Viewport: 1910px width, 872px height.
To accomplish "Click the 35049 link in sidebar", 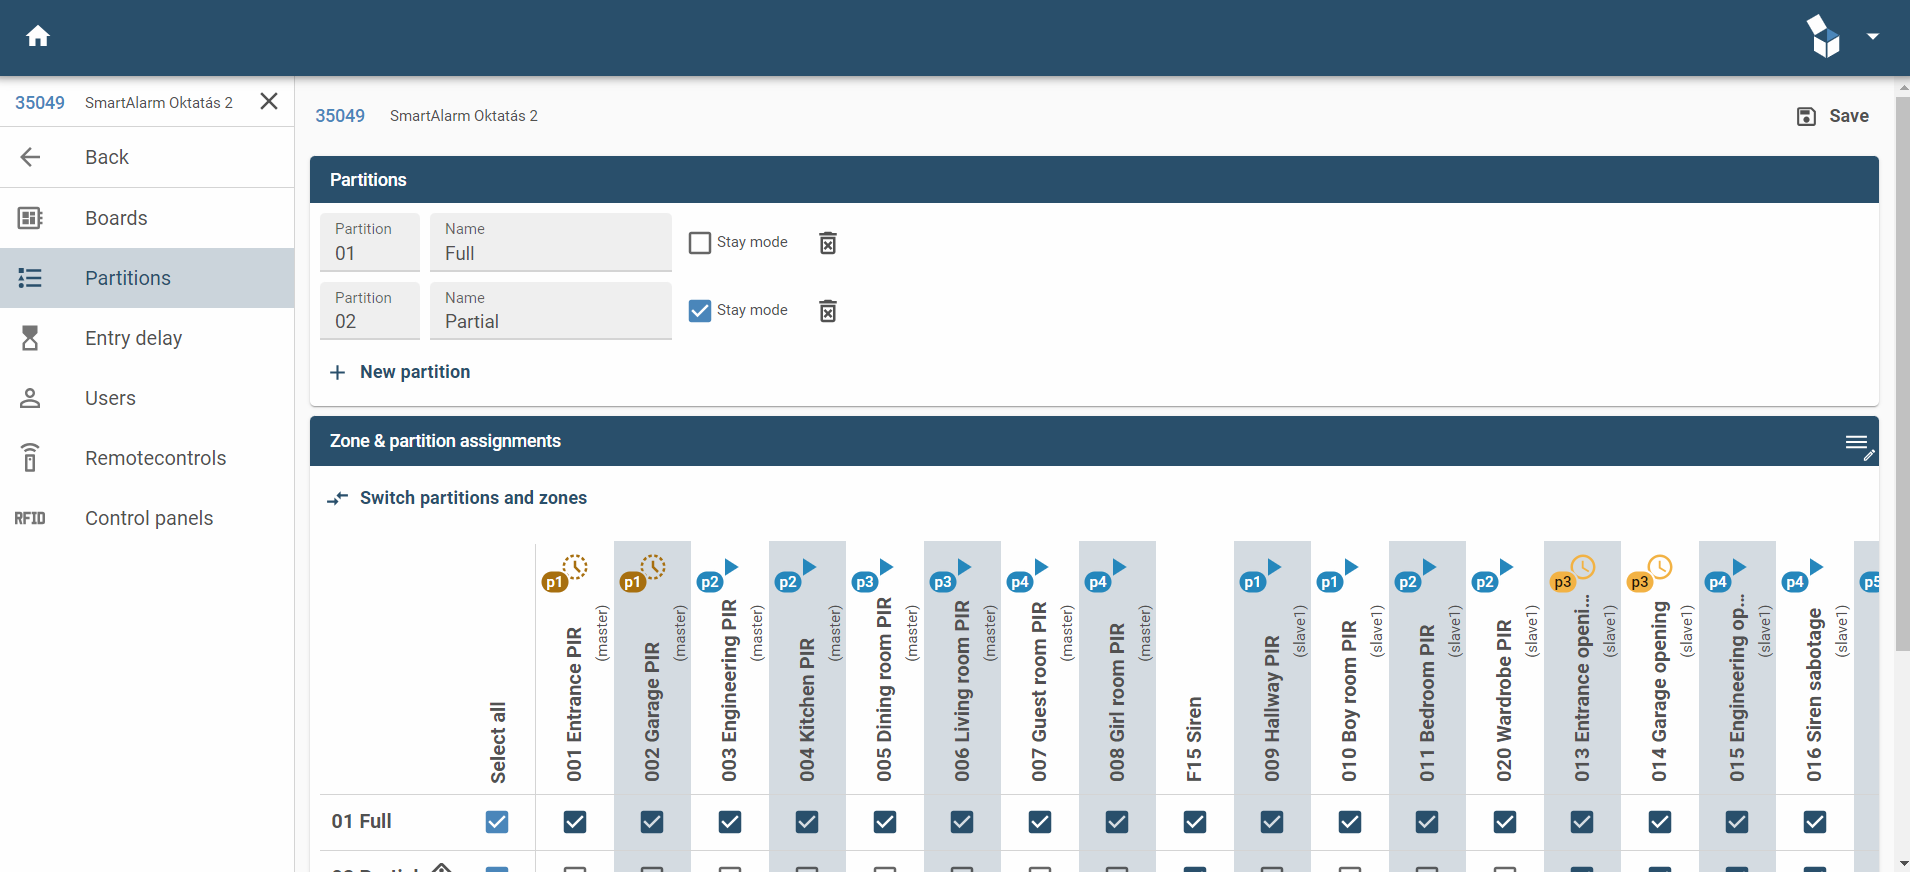I will click(x=40, y=103).
